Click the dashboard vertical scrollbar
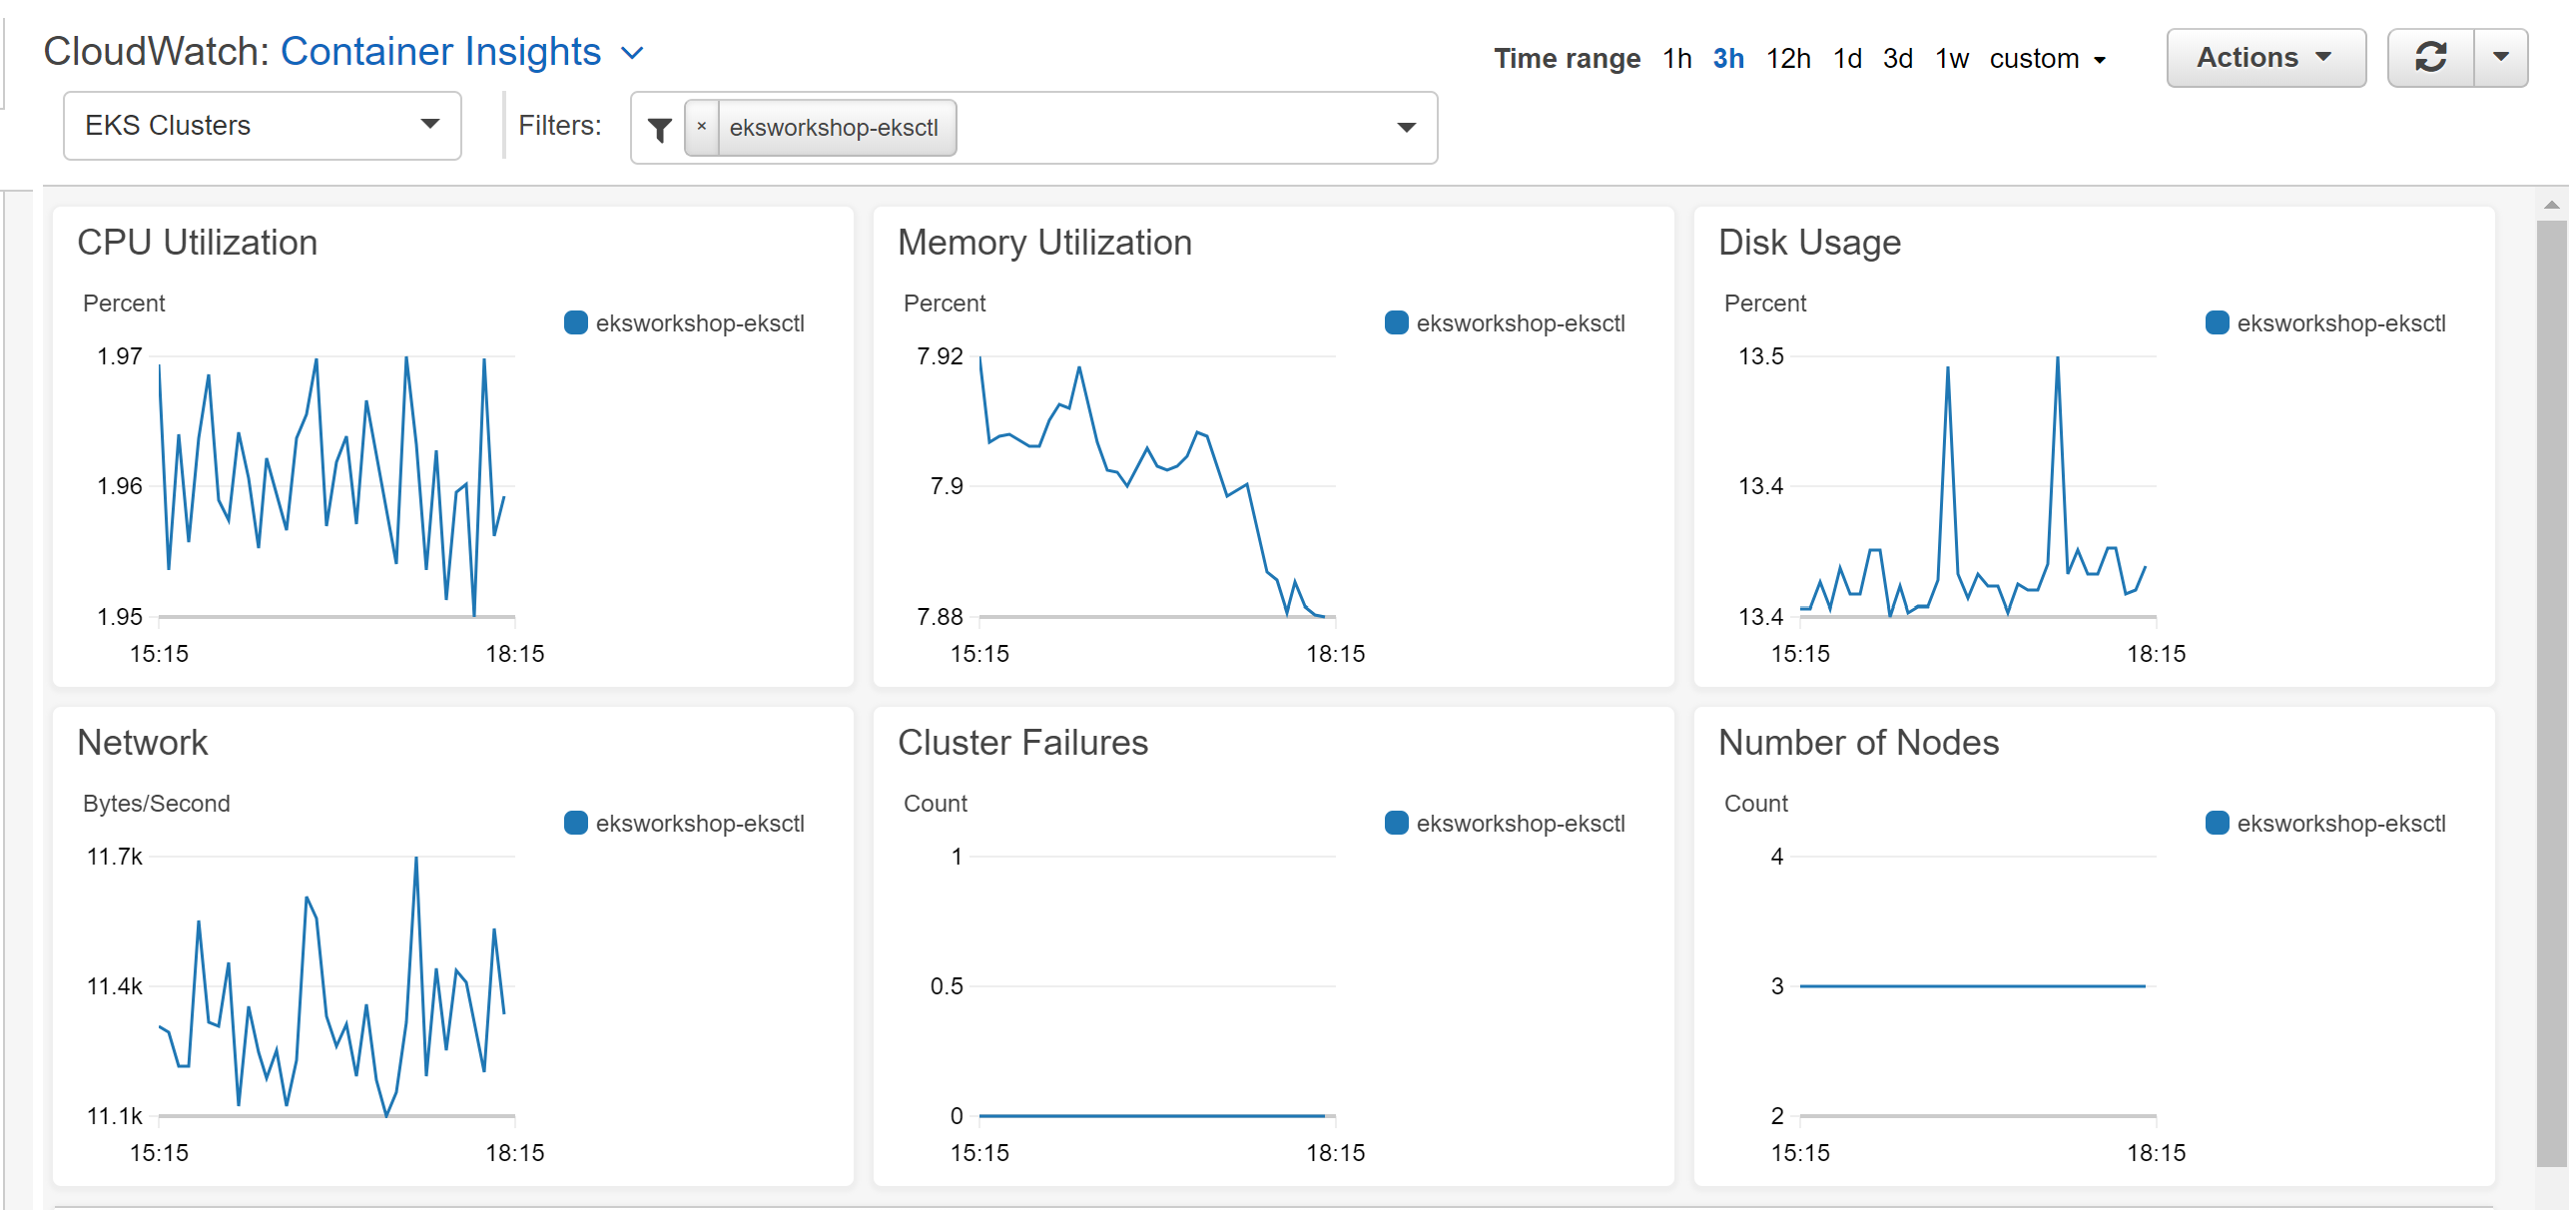Image resolution: width=2576 pixels, height=1210 pixels. coord(2551,692)
